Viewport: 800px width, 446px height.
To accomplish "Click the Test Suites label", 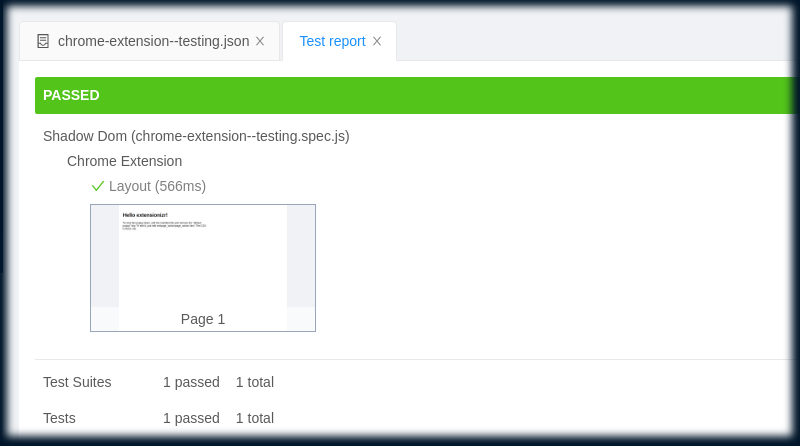I will 77,382.
